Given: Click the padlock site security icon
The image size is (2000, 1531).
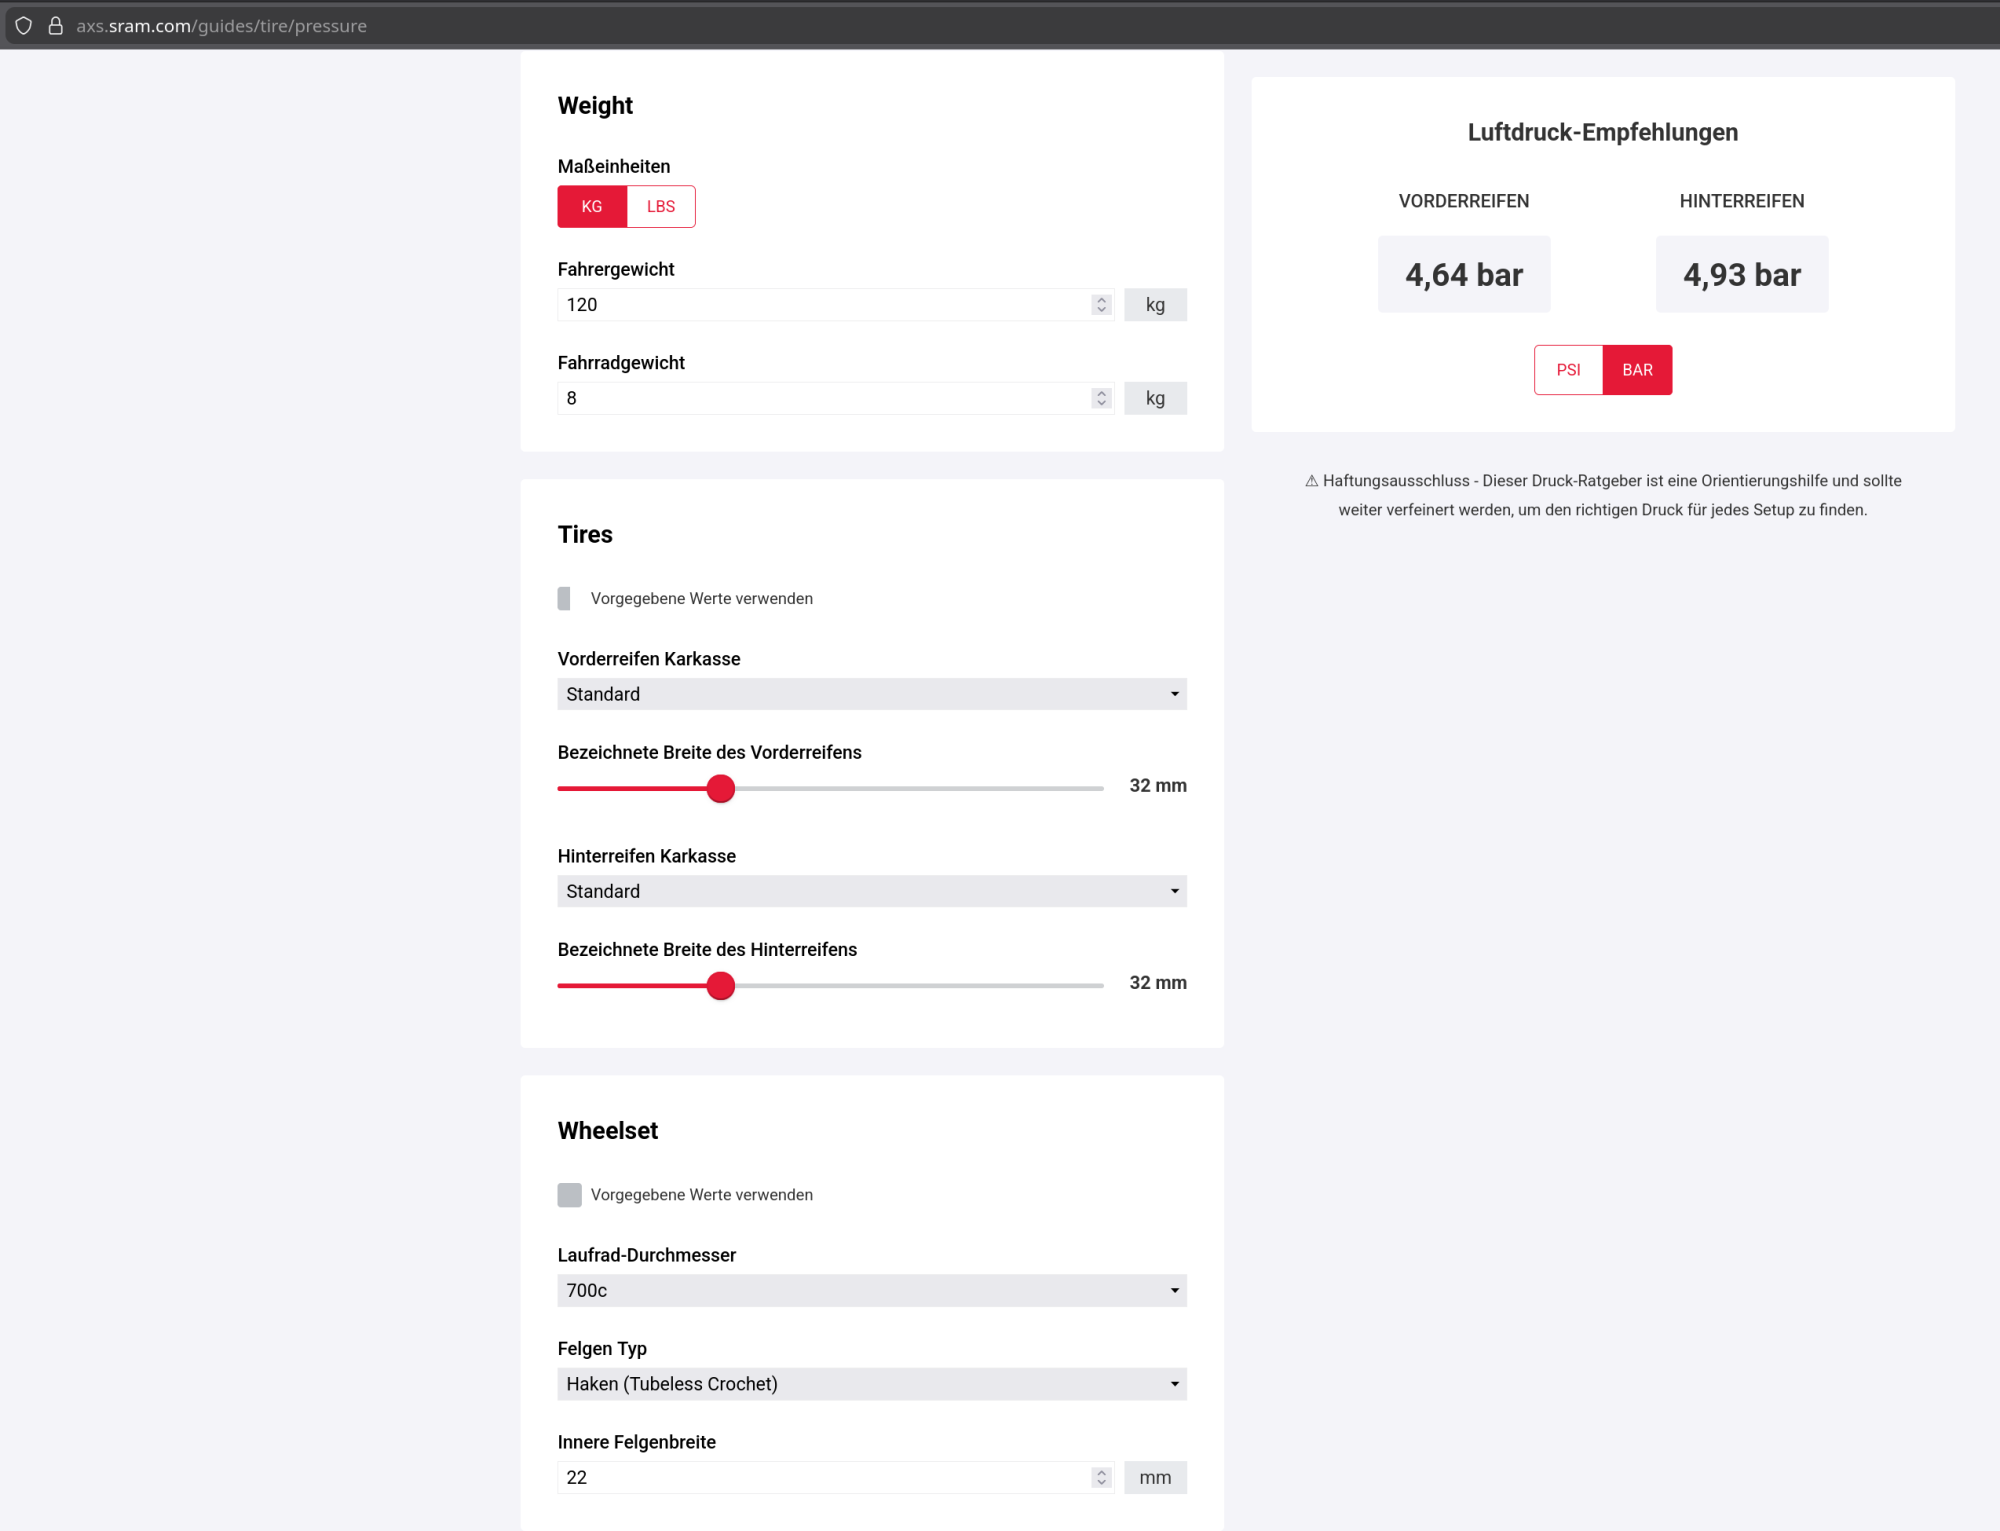Looking at the screenshot, I should click(56, 26).
